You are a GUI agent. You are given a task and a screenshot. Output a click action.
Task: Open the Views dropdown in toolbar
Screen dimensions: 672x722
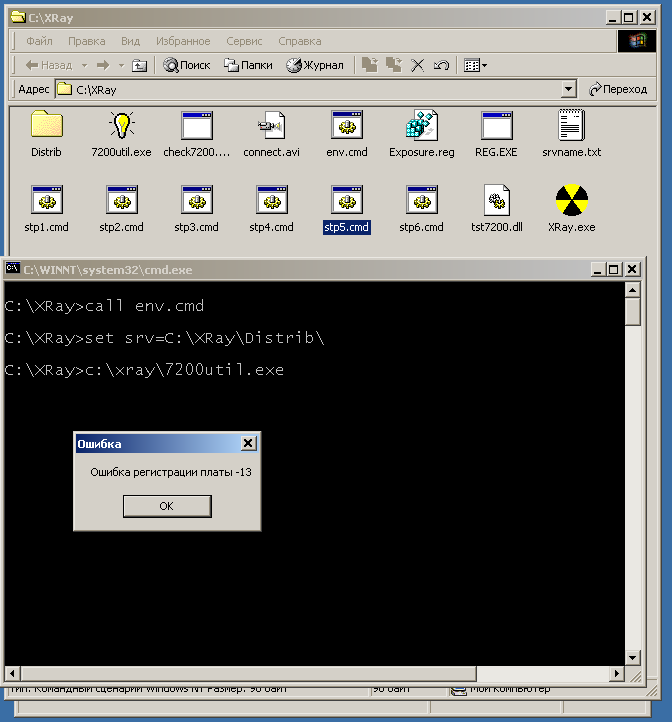(x=476, y=65)
